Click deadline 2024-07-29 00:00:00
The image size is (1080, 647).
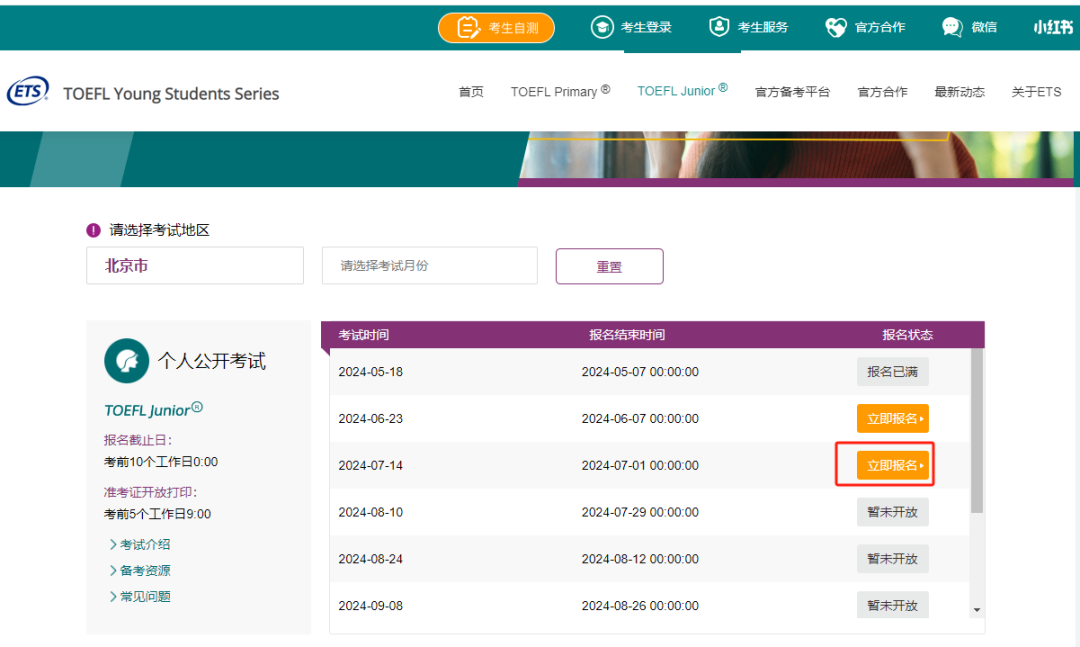[640, 513]
